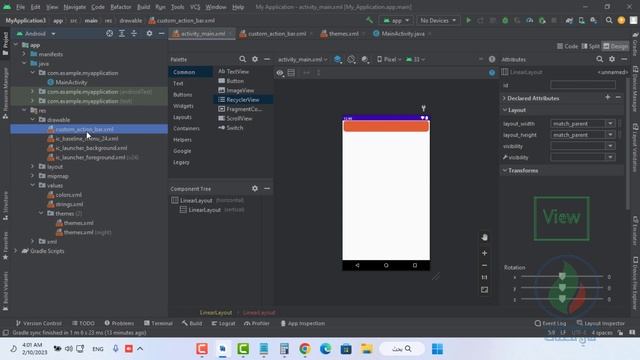
Task: Click the Make Project hammer icon
Action: click(369, 20)
